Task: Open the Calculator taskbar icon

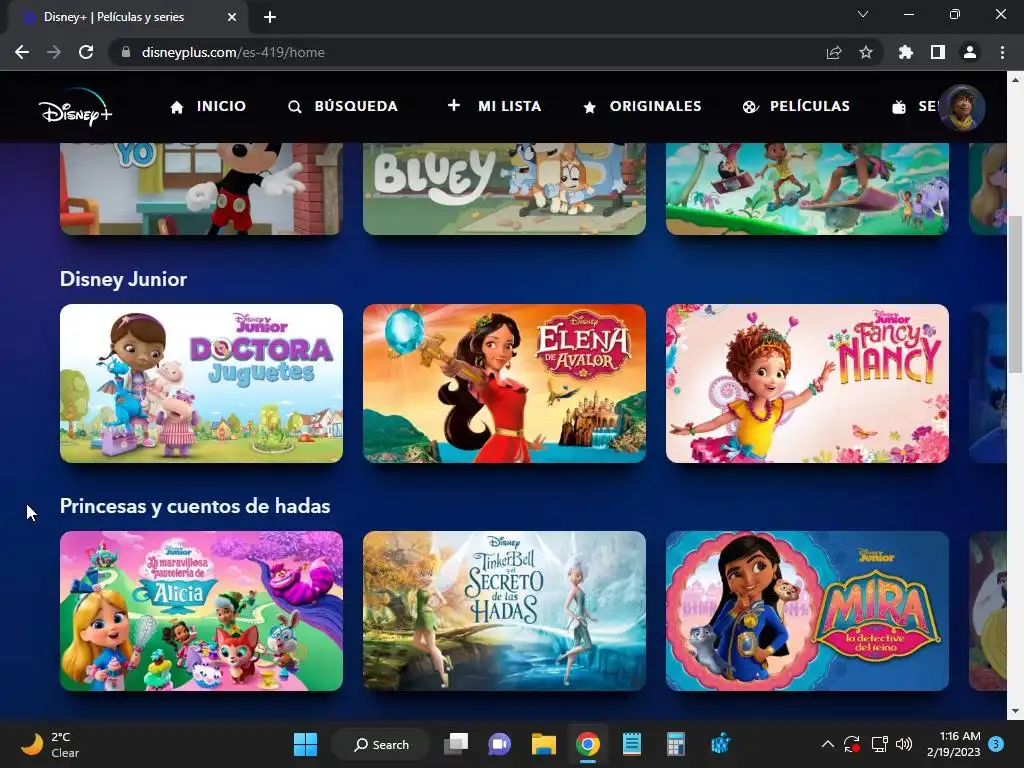Action: pos(675,744)
